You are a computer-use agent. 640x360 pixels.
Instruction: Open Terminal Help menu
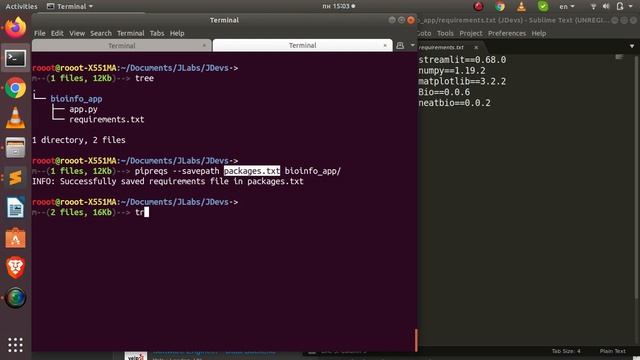click(177, 33)
